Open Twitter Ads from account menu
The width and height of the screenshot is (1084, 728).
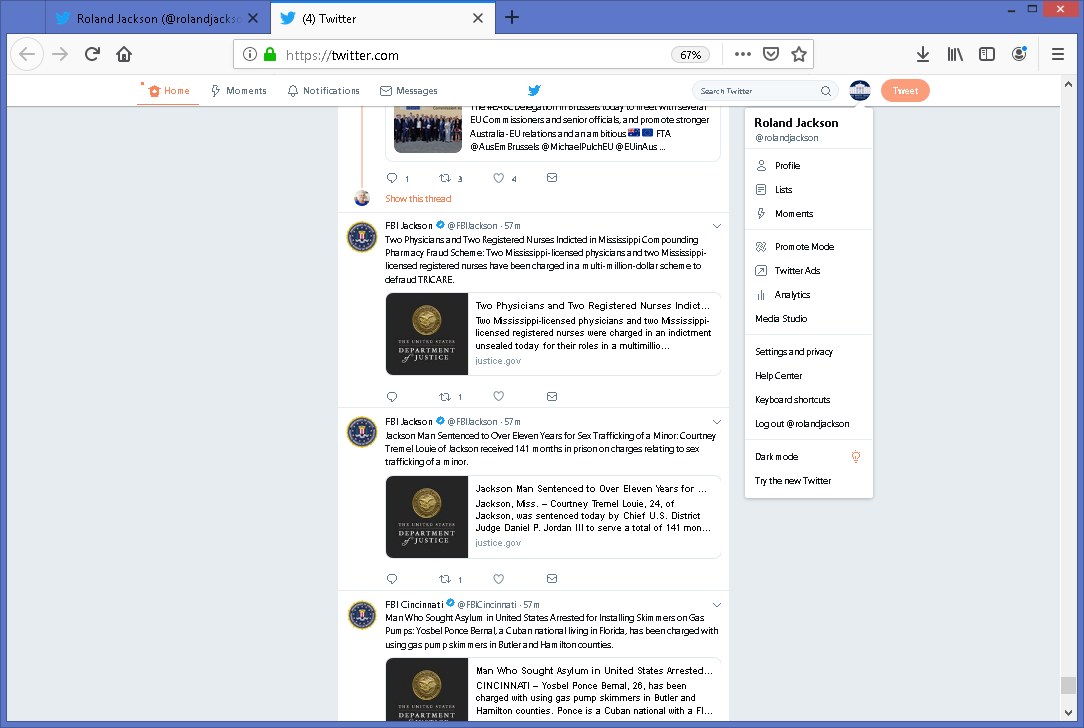808,271
